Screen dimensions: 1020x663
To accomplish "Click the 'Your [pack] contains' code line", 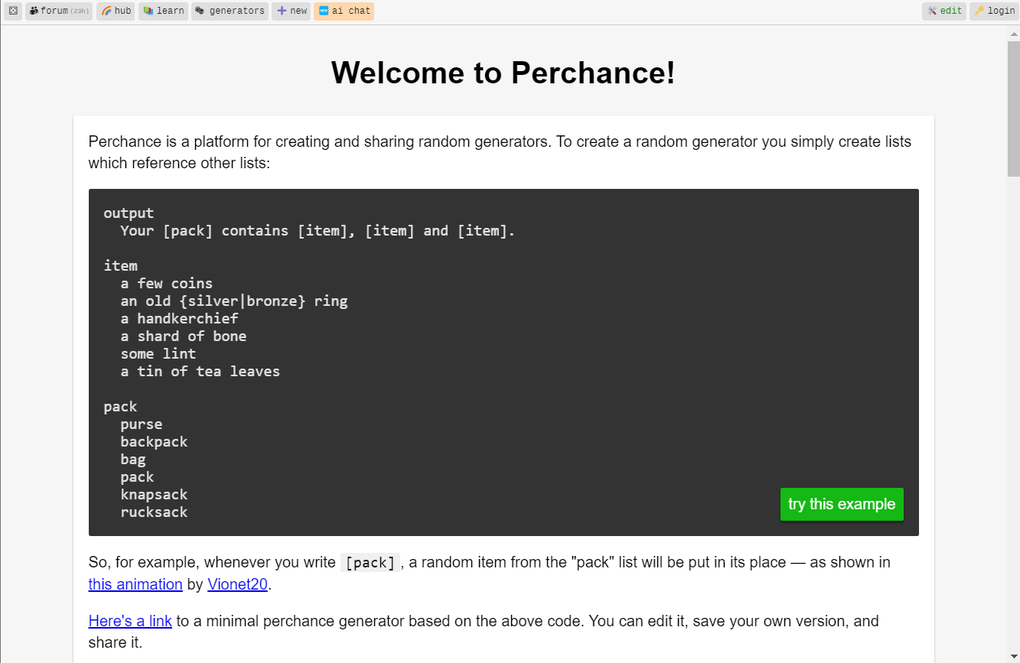I will click(x=317, y=231).
